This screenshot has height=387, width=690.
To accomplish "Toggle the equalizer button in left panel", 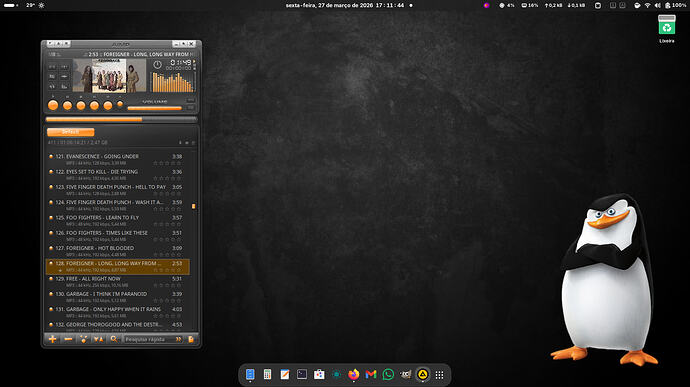I will click(x=64, y=86).
